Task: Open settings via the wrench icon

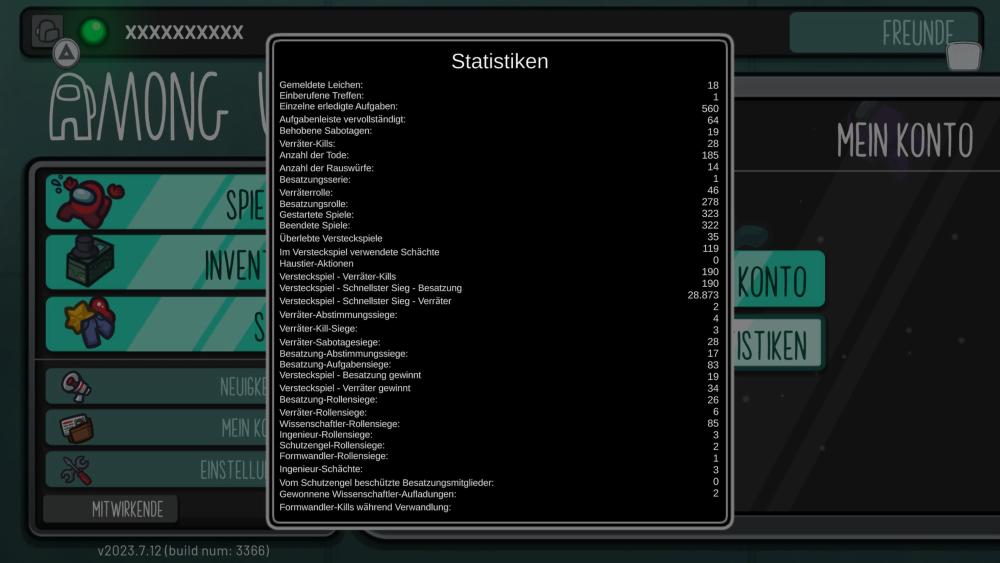Action: point(76,469)
